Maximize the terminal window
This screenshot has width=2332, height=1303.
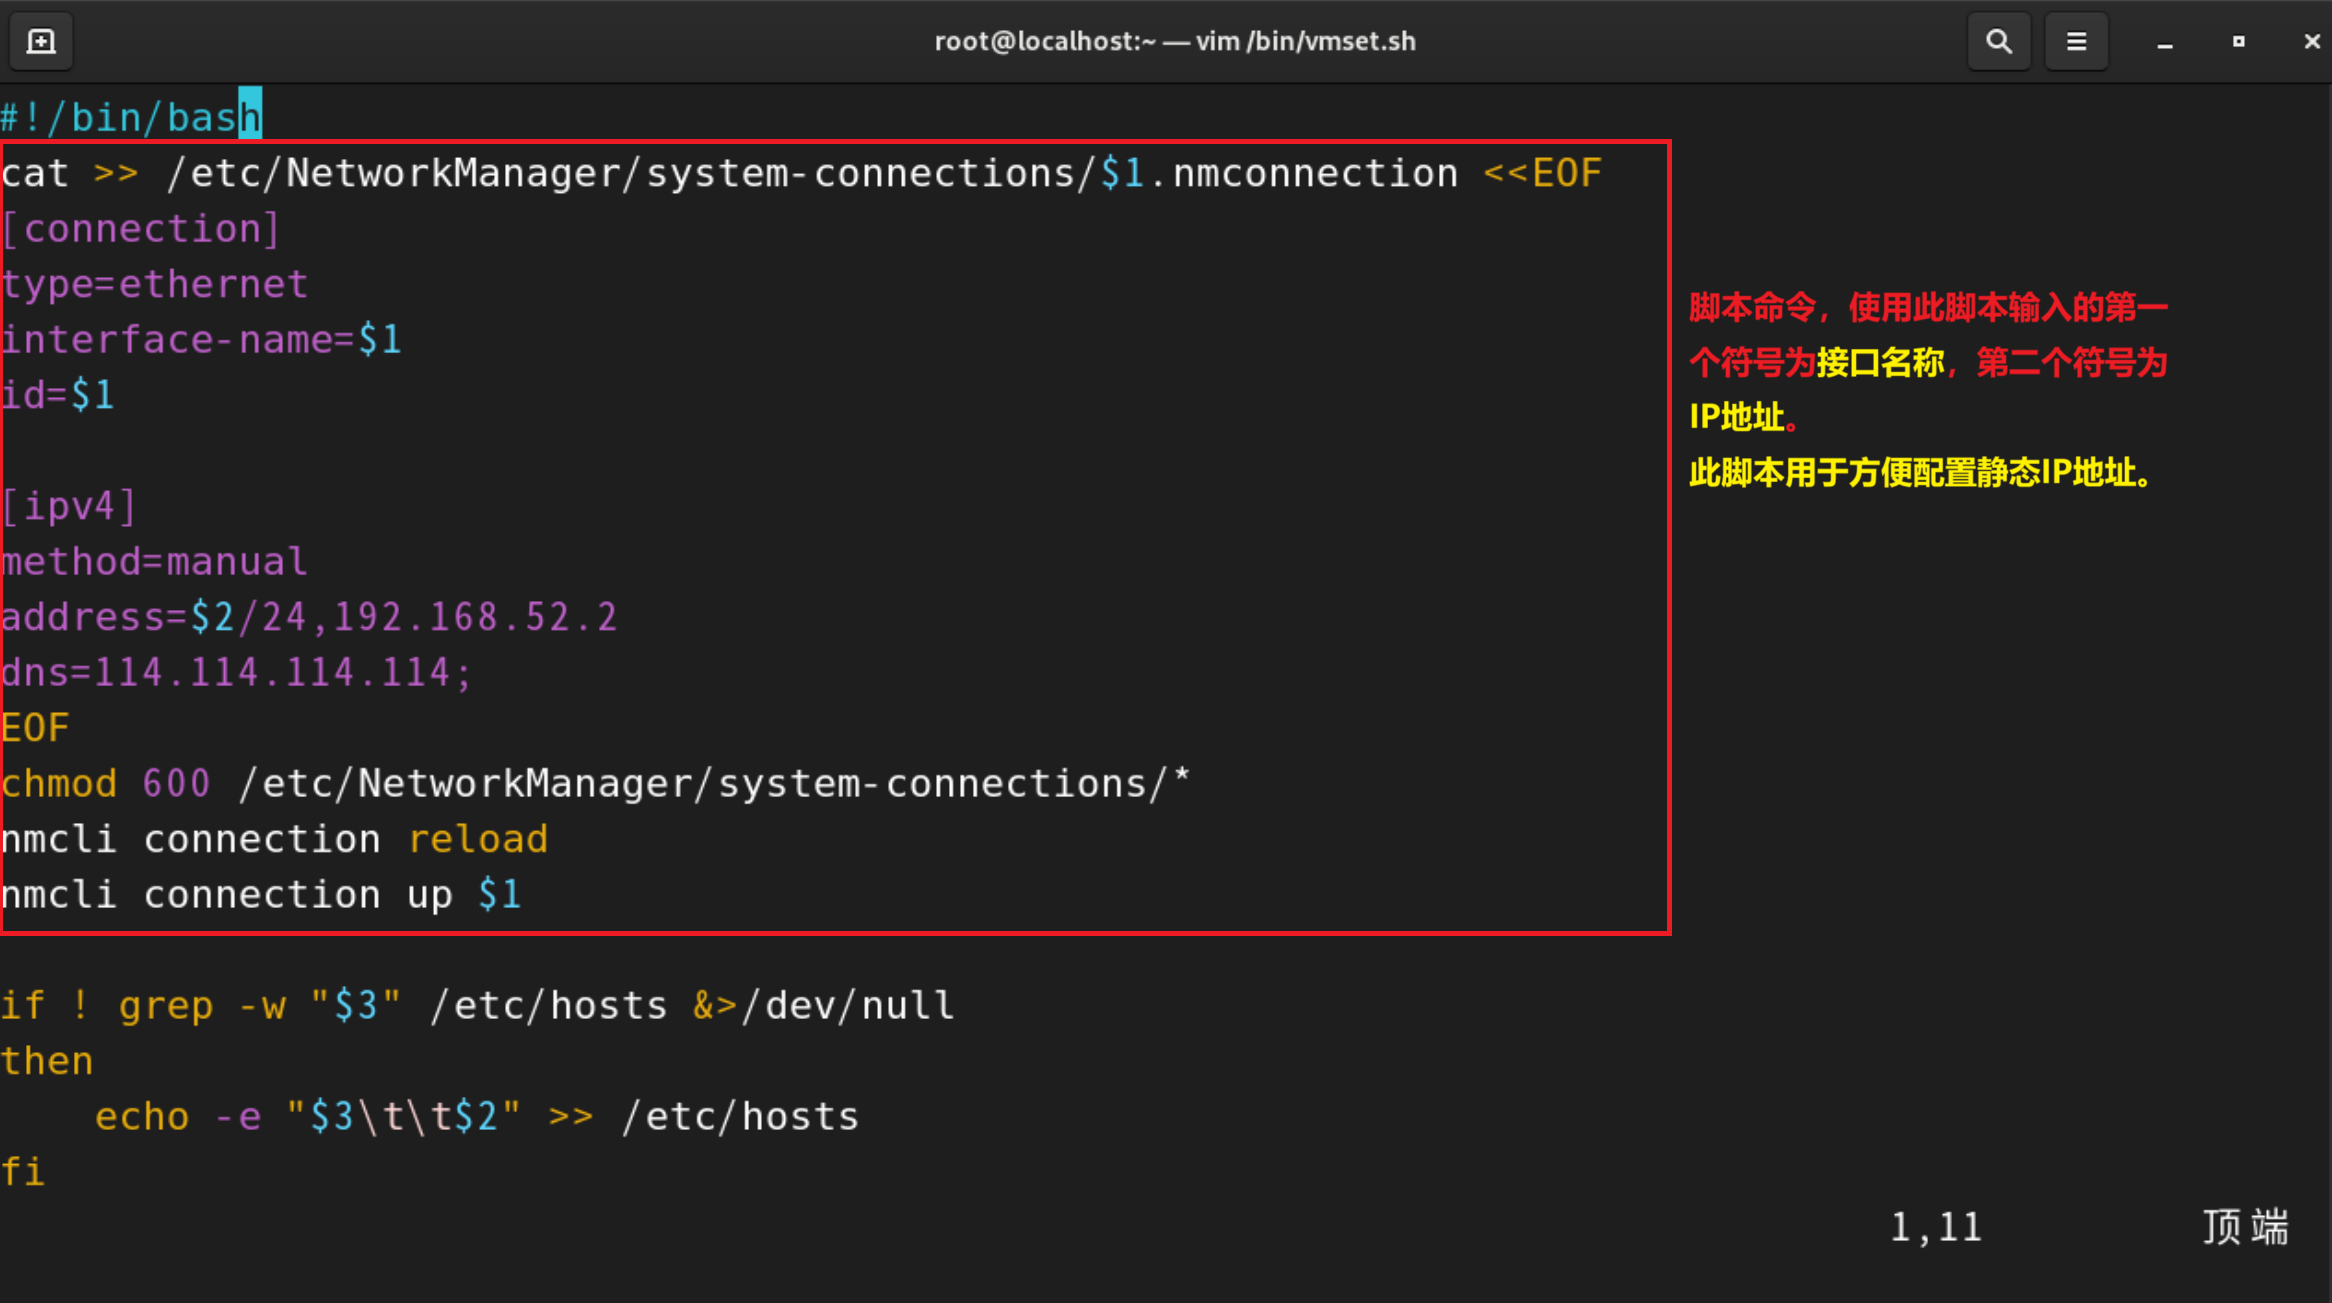(2238, 41)
